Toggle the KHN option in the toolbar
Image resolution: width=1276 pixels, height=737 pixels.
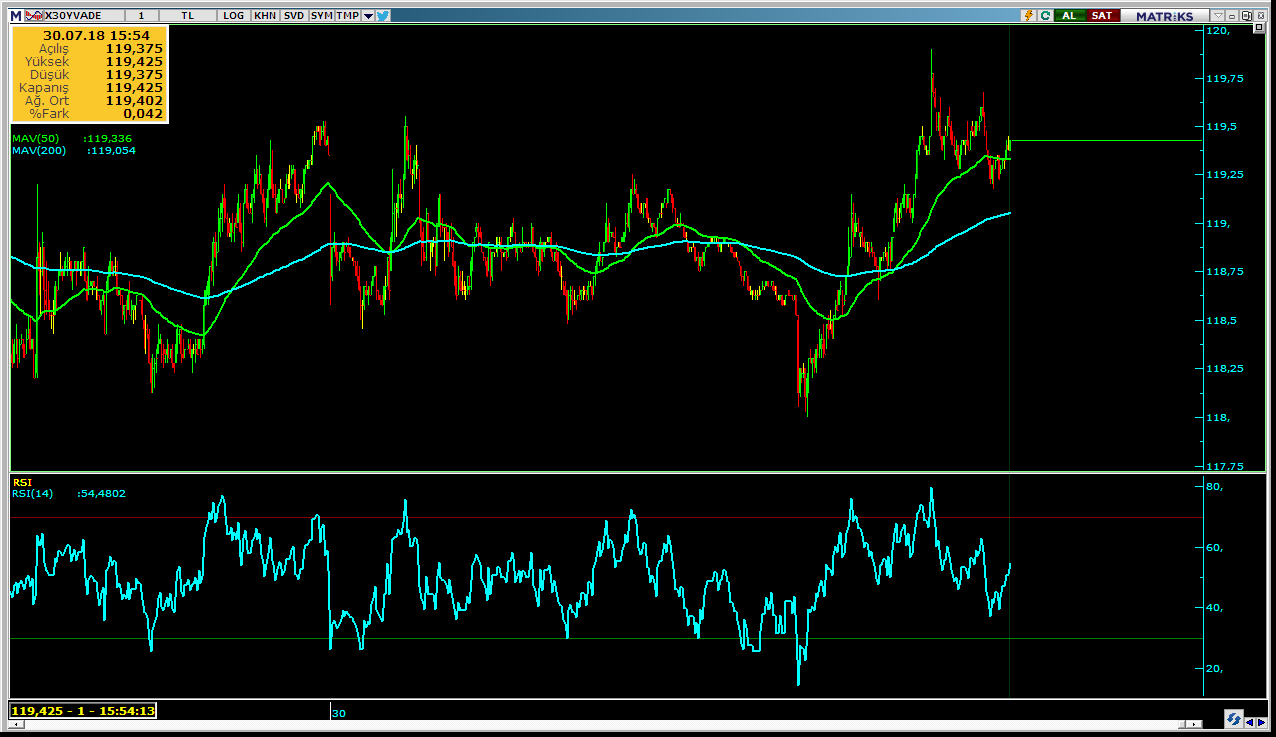[265, 16]
